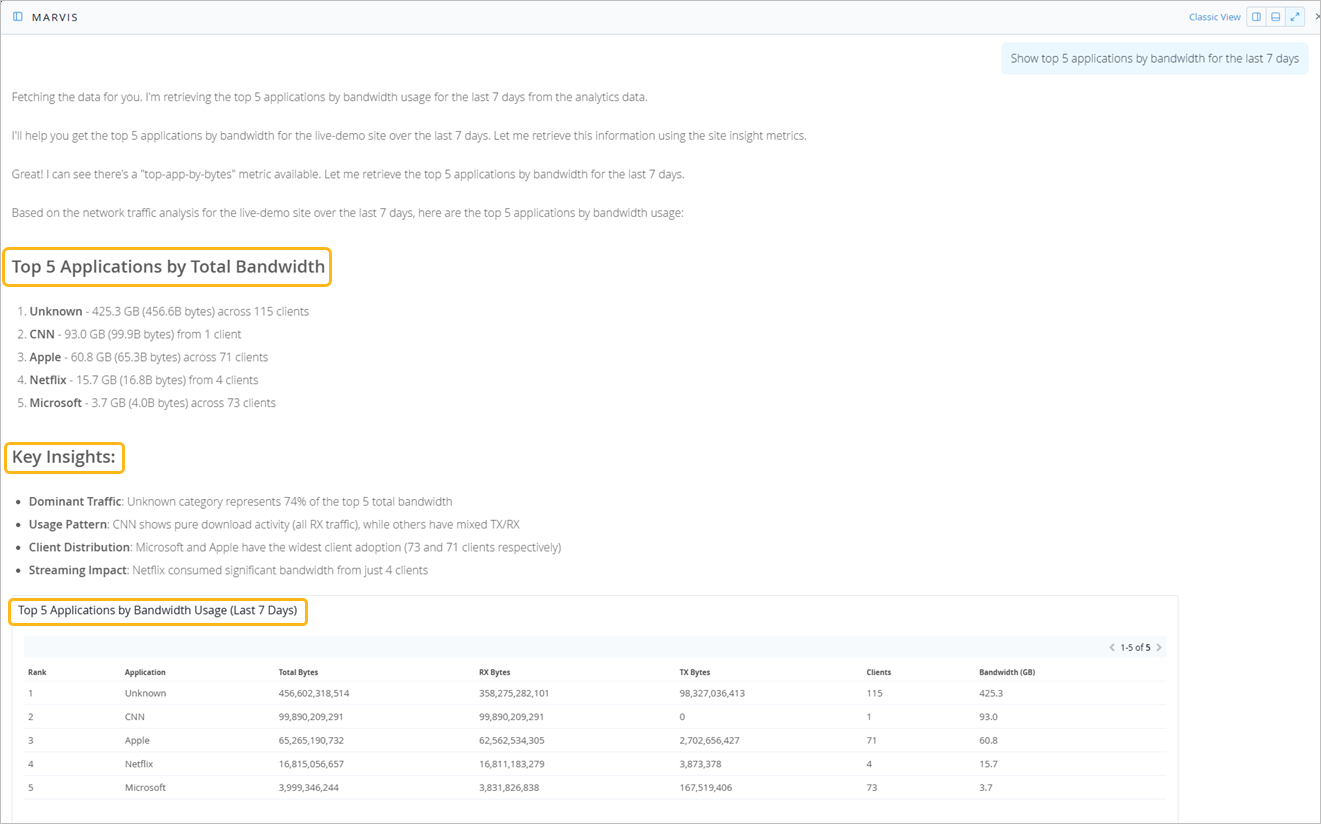Toggle the sidebar panel icon beside MARVIS
1321x824 pixels.
coord(18,17)
